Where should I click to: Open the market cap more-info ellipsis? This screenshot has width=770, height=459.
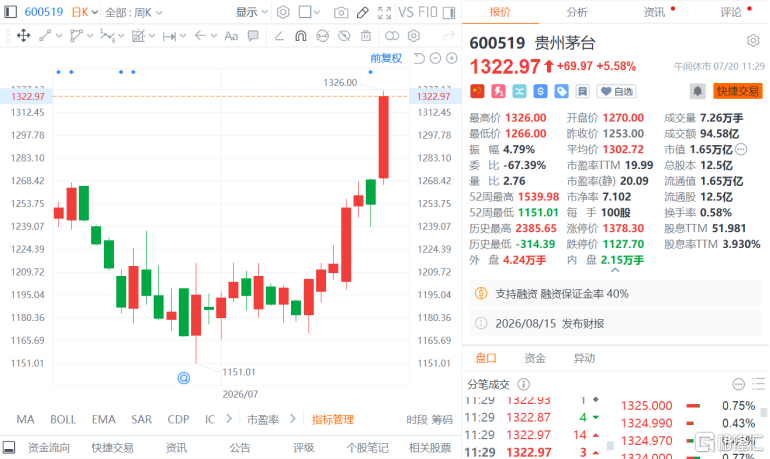741,149
